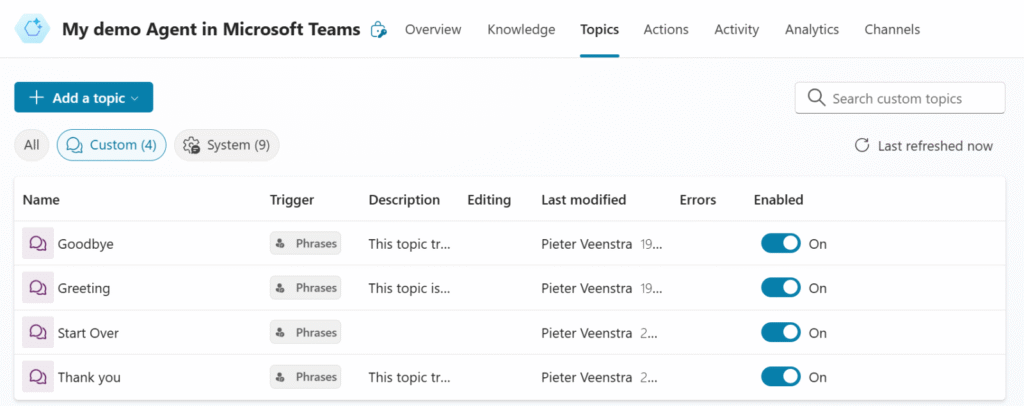
Task: Click the Thank you topic chat icon
Action: (38, 377)
